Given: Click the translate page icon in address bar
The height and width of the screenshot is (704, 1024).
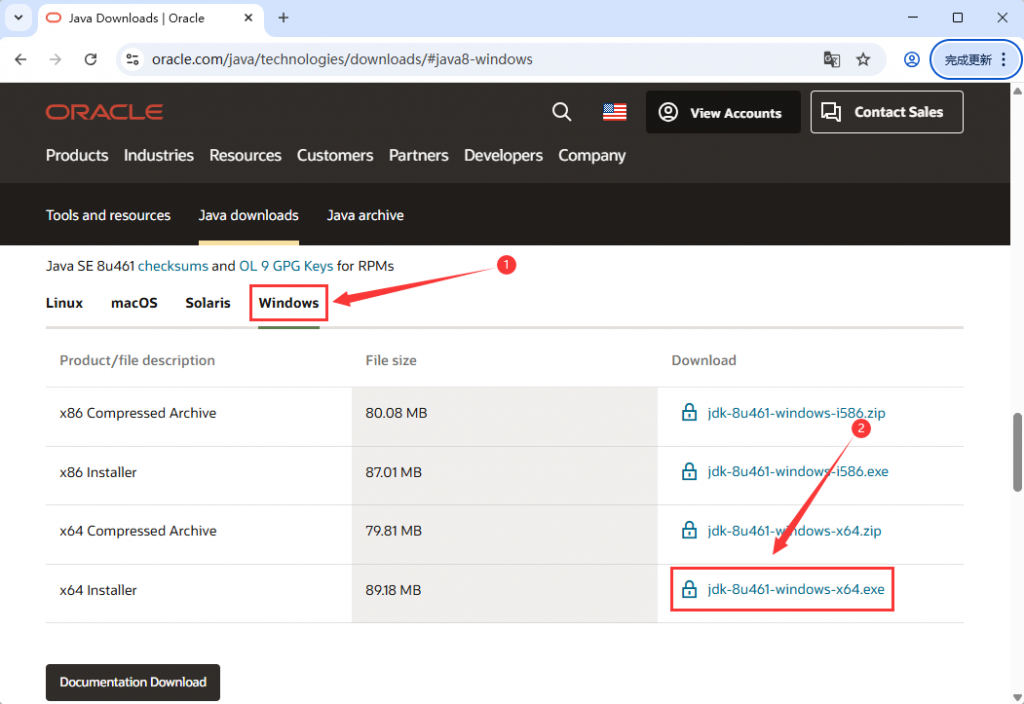Looking at the screenshot, I should 831,59.
